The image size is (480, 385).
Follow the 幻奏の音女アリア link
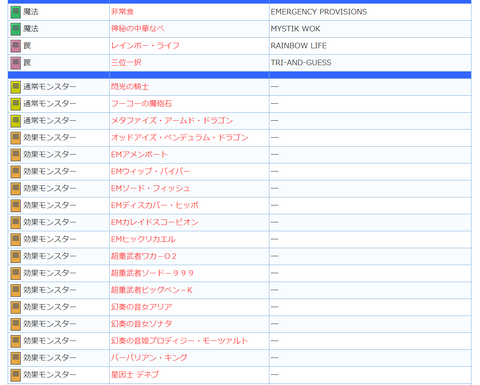[142, 307]
